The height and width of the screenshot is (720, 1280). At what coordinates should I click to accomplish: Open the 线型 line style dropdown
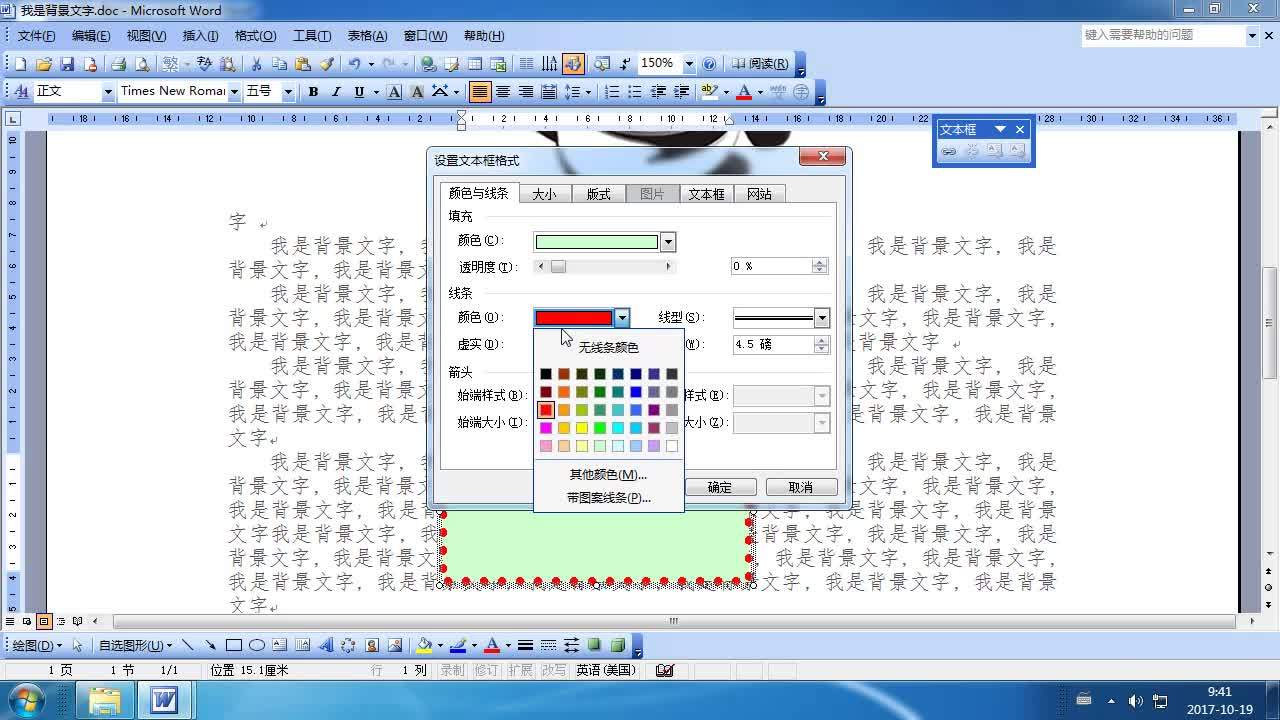[x=820, y=317]
